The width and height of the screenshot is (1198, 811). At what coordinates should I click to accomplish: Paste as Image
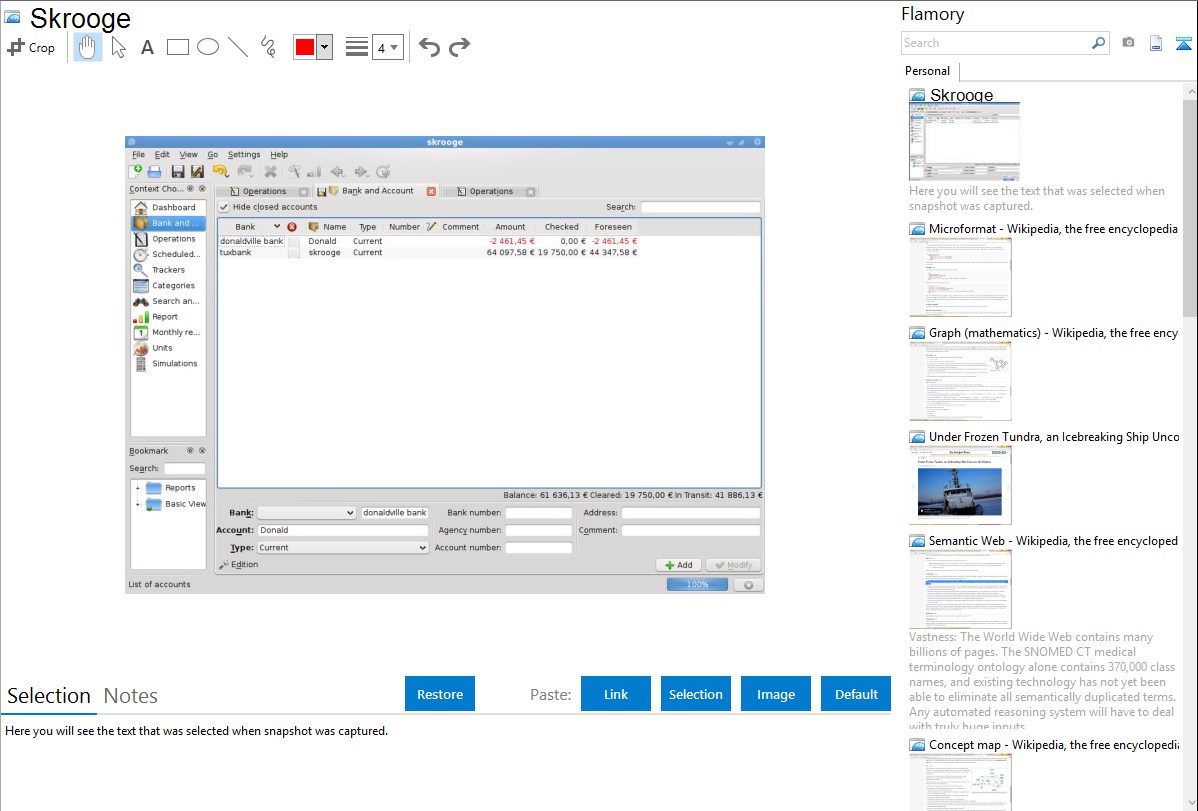[775, 694]
